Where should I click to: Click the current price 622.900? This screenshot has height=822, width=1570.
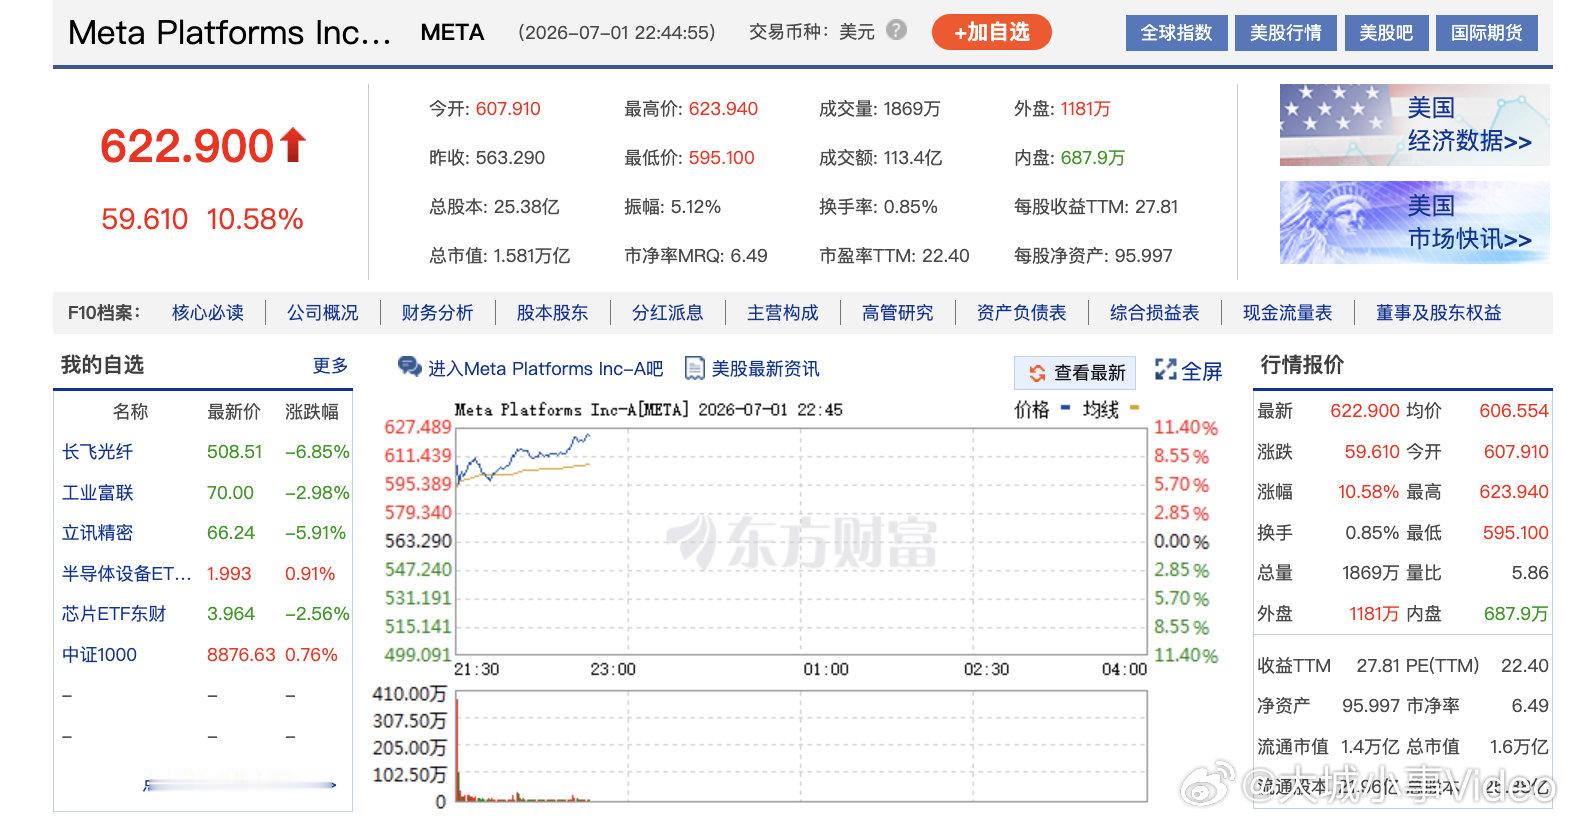pyautogui.click(x=187, y=146)
